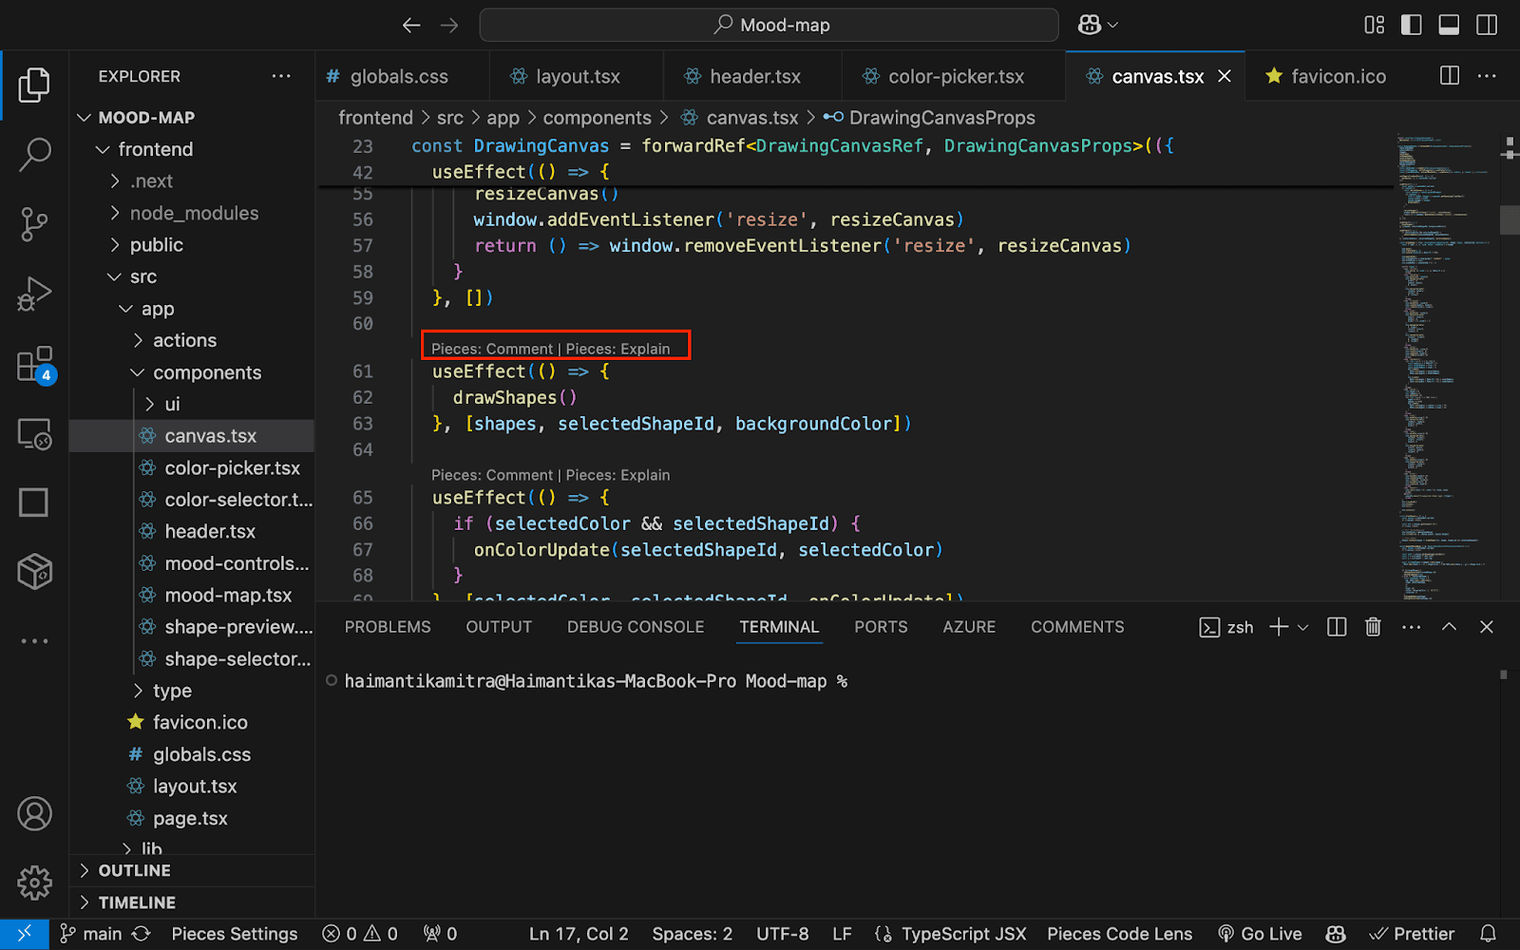1520x950 pixels.
Task: Open the PROBLEMS panel tab
Action: (x=387, y=627)
